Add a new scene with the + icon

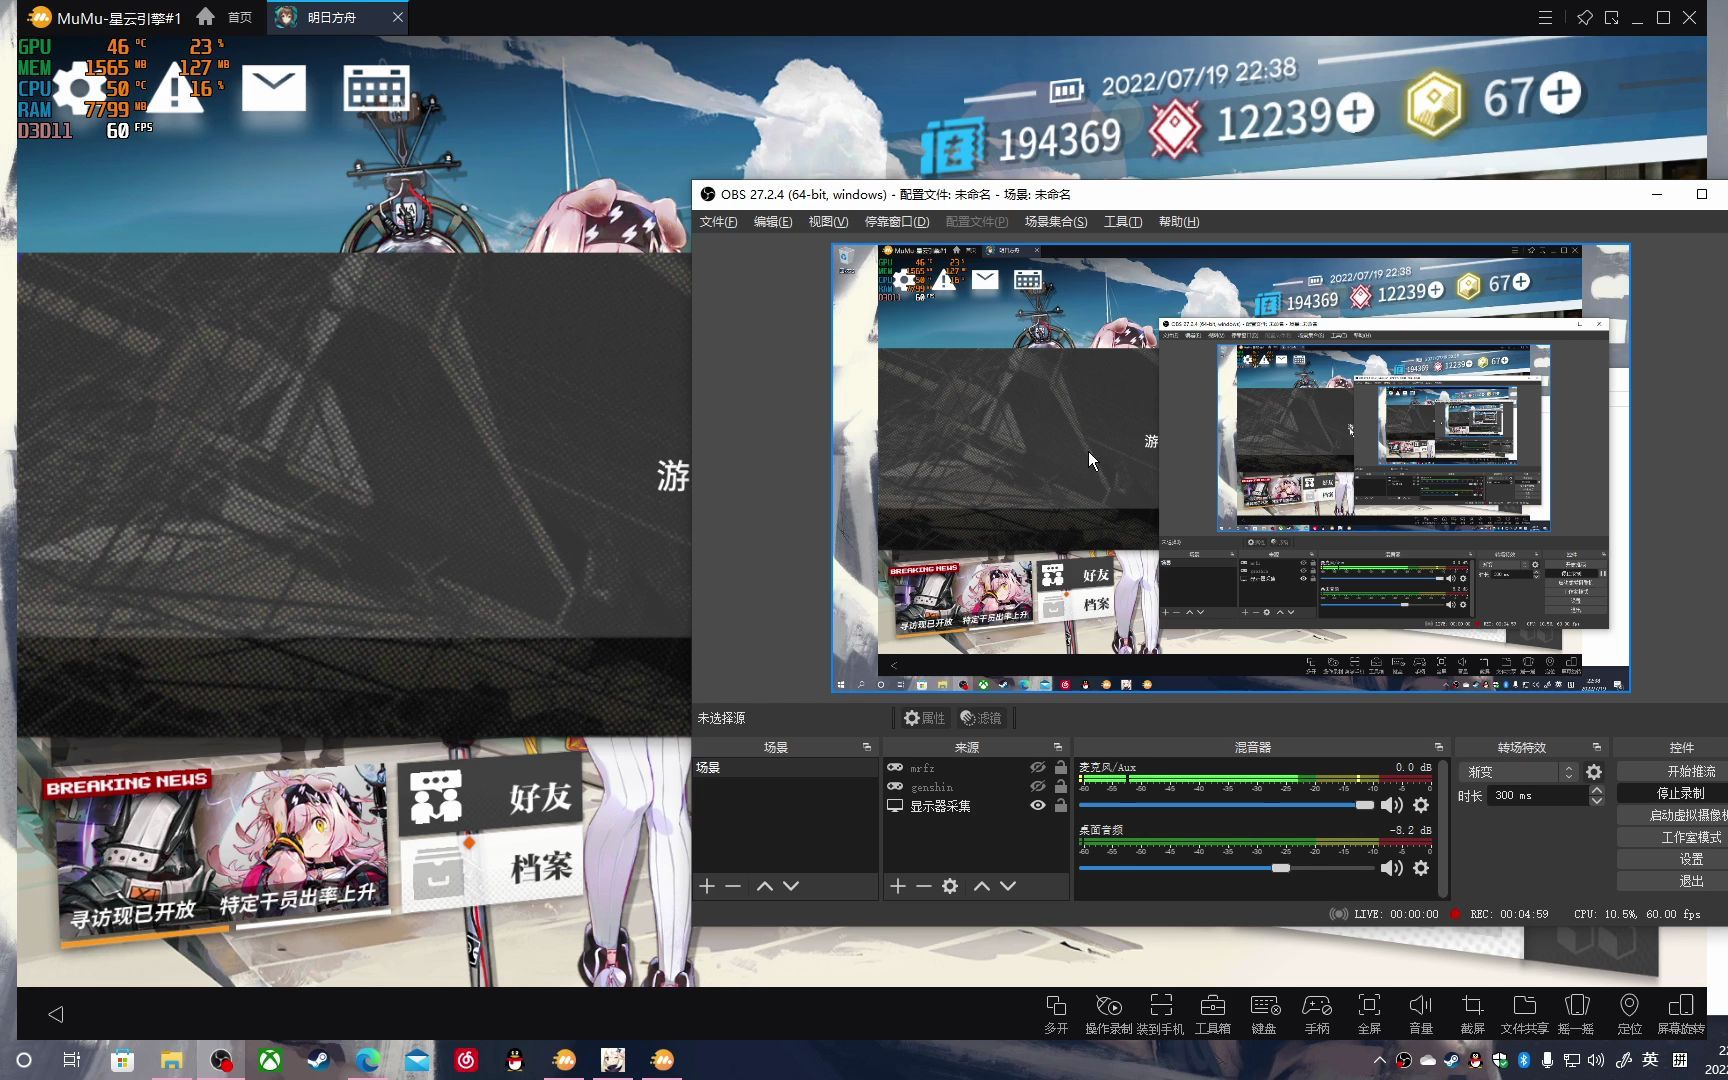[707, 886]
